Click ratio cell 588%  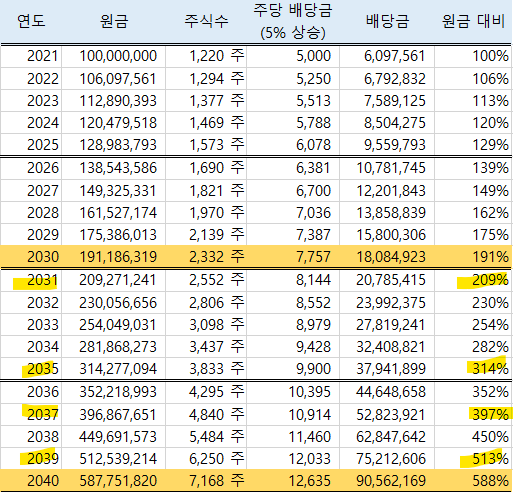click(491, 481)
